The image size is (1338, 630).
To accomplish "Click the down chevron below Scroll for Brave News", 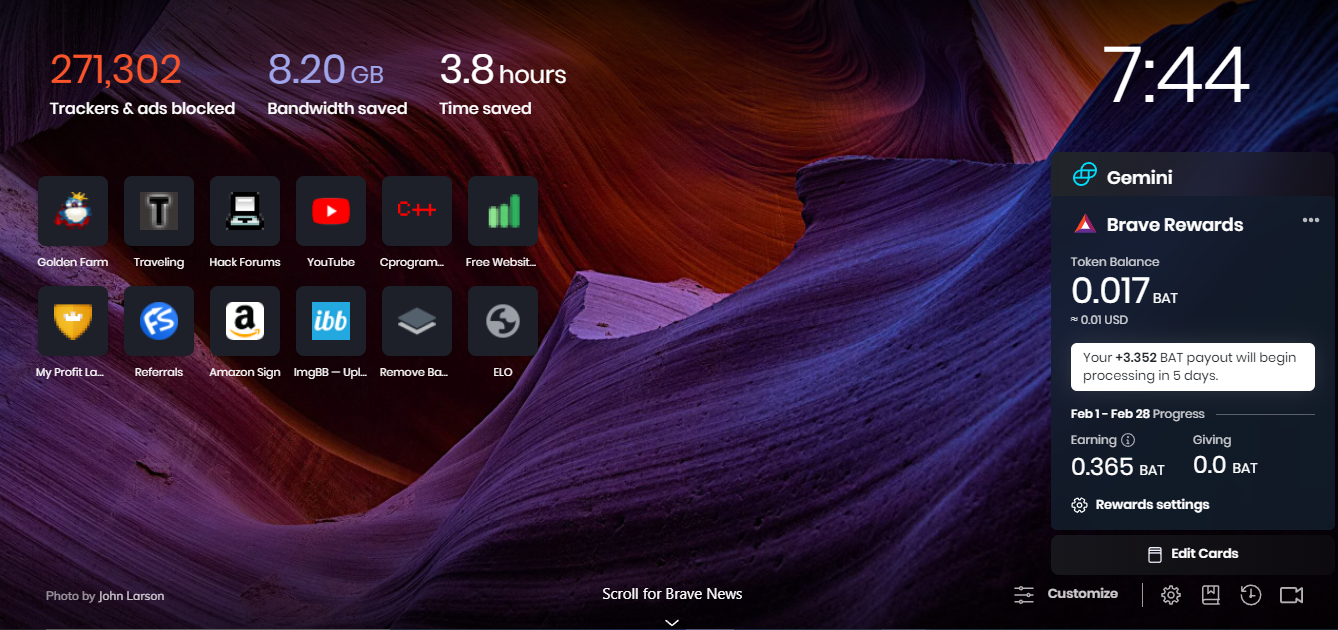I will click(x=672, y=622).
